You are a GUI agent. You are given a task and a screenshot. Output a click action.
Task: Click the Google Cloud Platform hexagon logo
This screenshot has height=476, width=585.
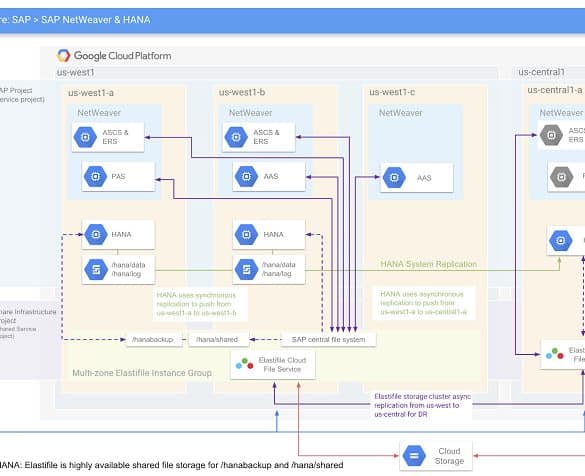point(63,56)
